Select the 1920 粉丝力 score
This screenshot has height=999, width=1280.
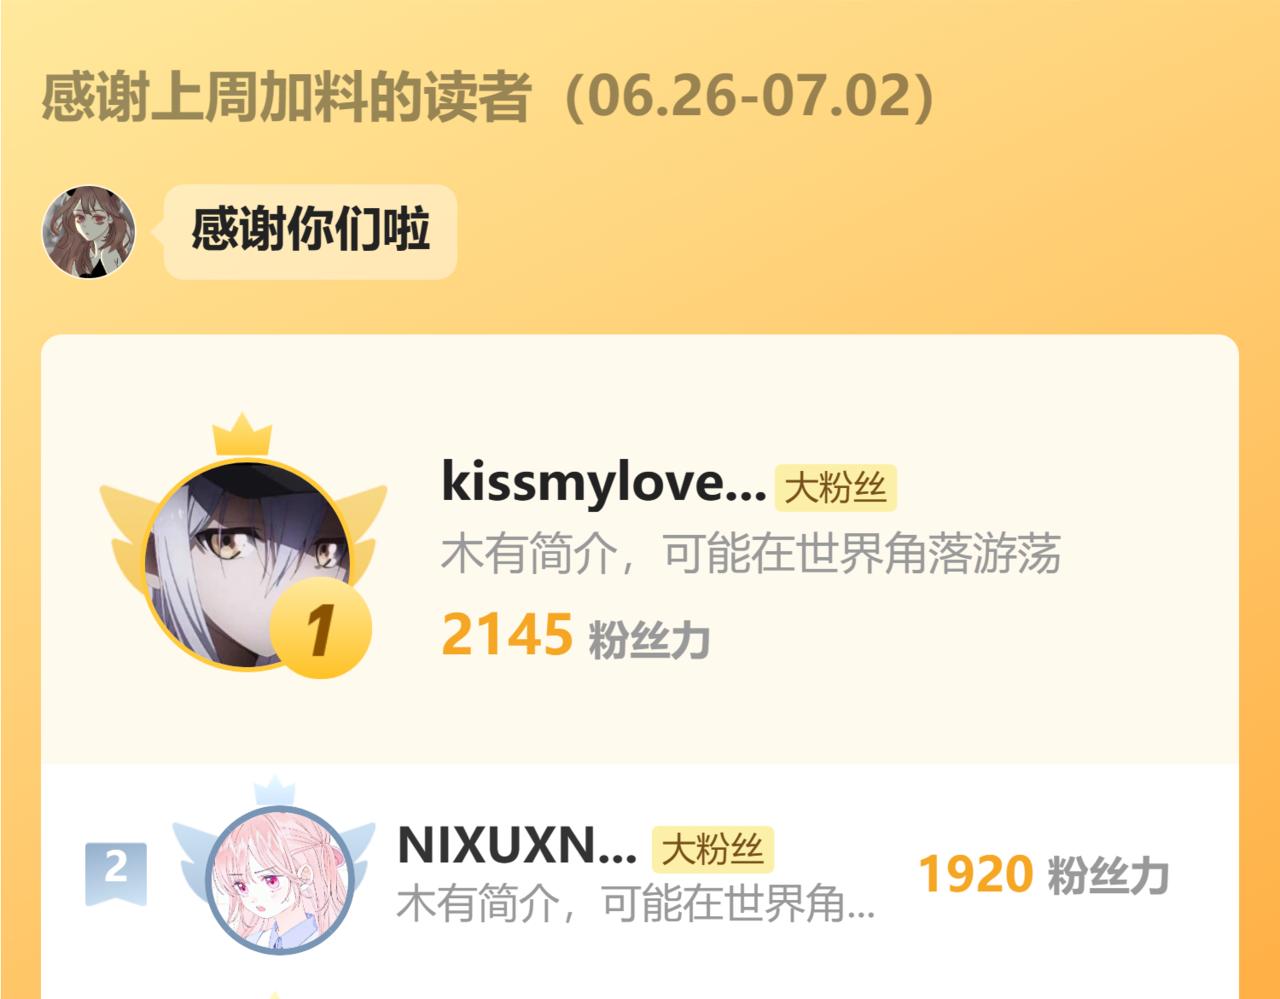[1044, 875]
